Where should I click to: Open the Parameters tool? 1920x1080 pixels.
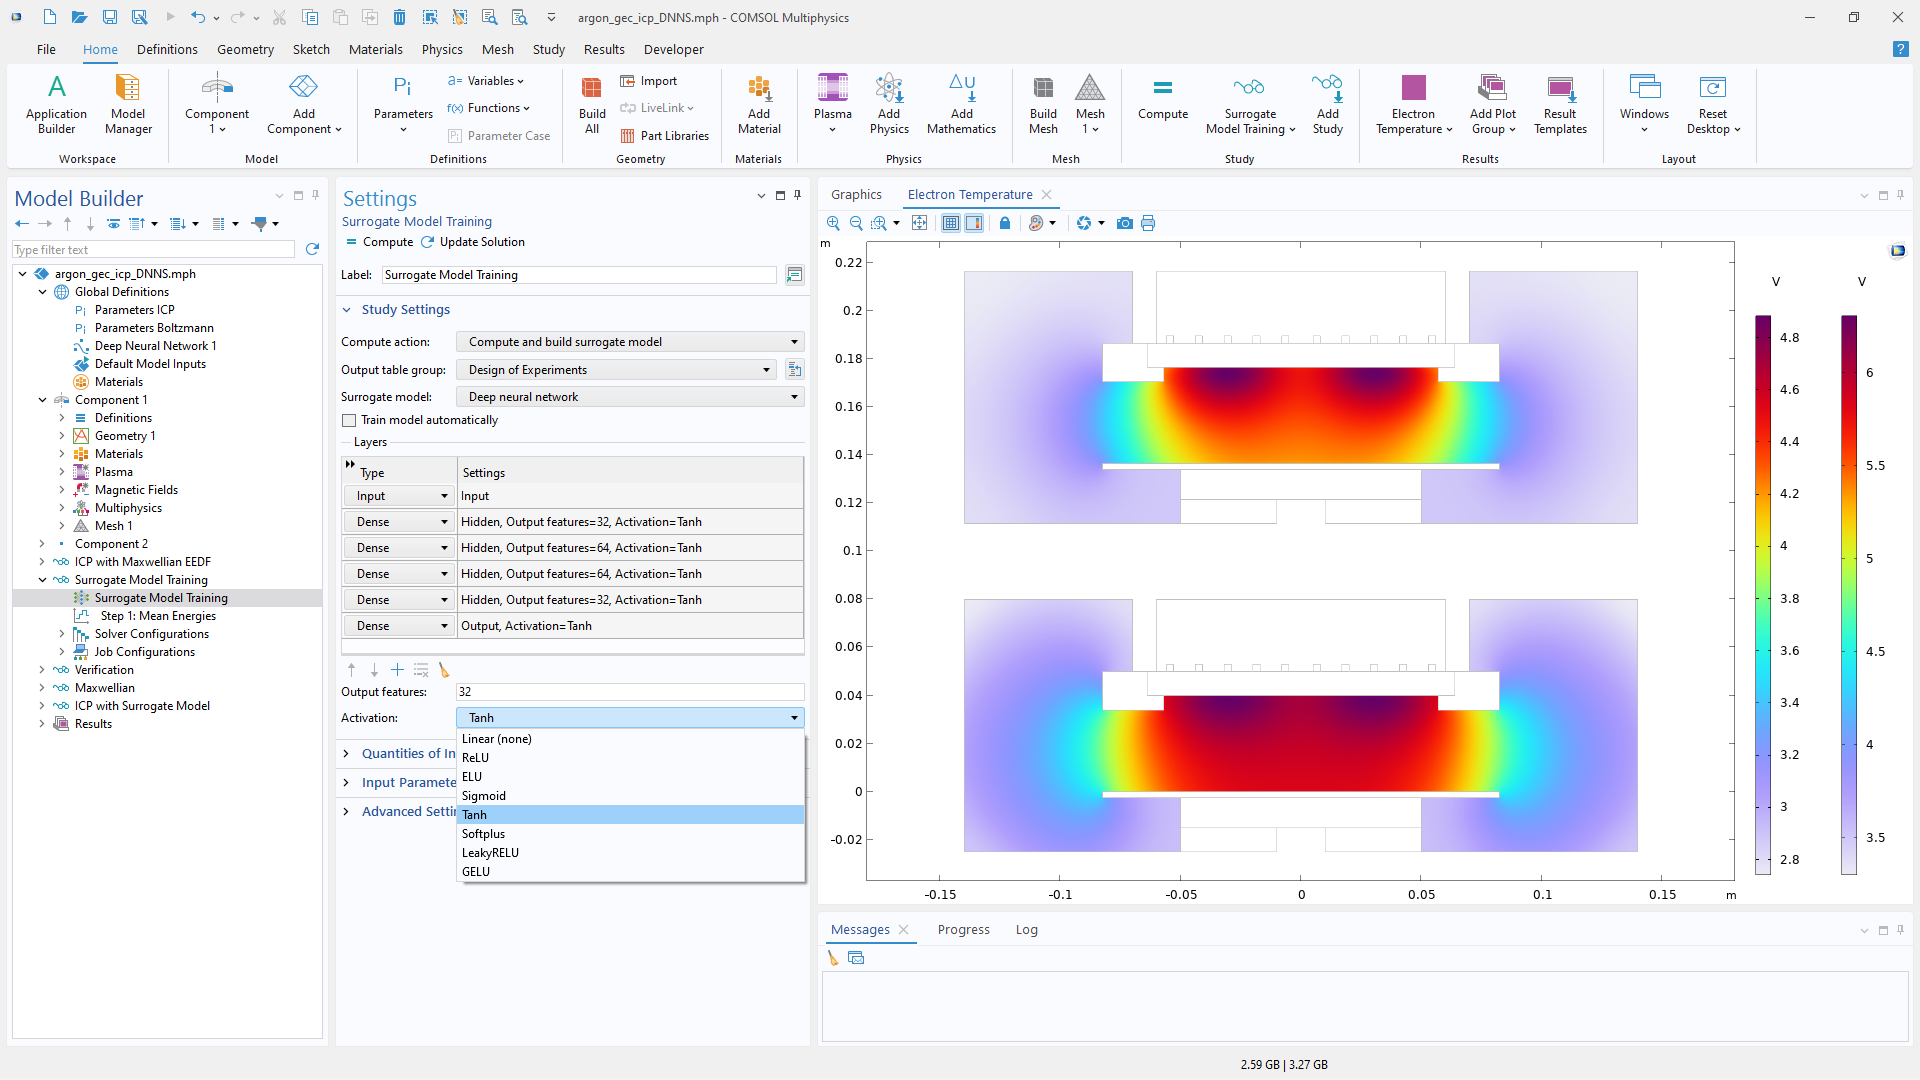(403, 104)
